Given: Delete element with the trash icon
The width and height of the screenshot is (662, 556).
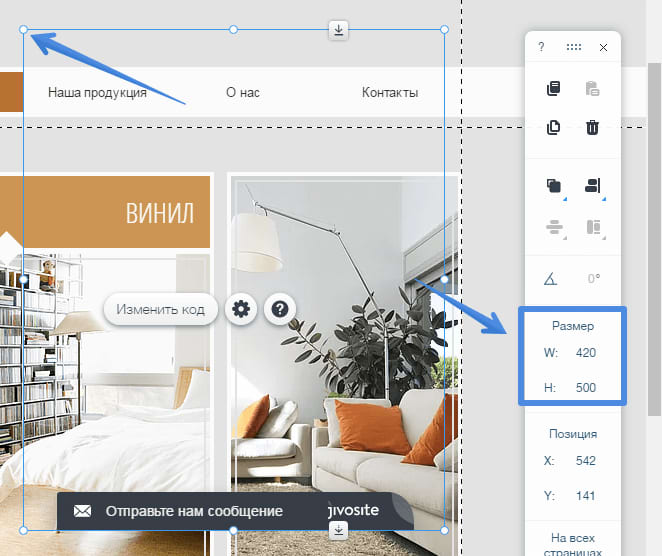Looking at the screenshot, I should tap(592, 127).
